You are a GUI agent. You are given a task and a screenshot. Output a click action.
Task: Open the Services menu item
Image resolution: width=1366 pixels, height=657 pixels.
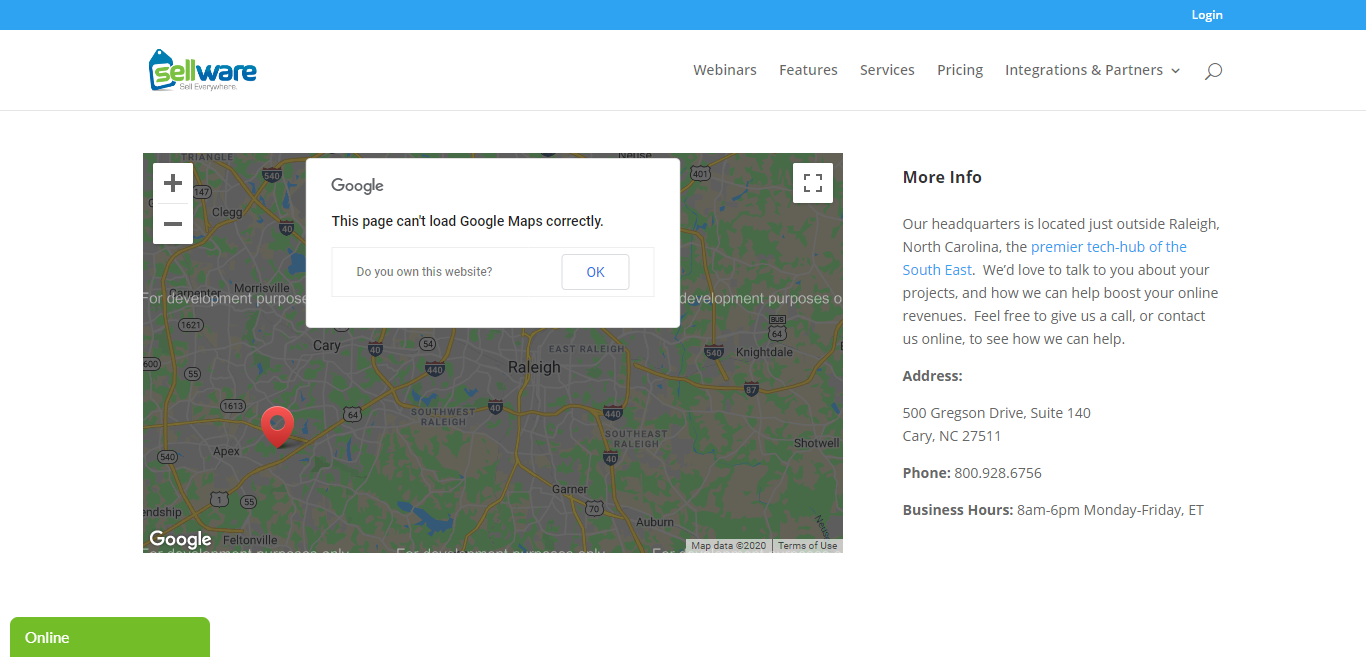tap(887, 70)
